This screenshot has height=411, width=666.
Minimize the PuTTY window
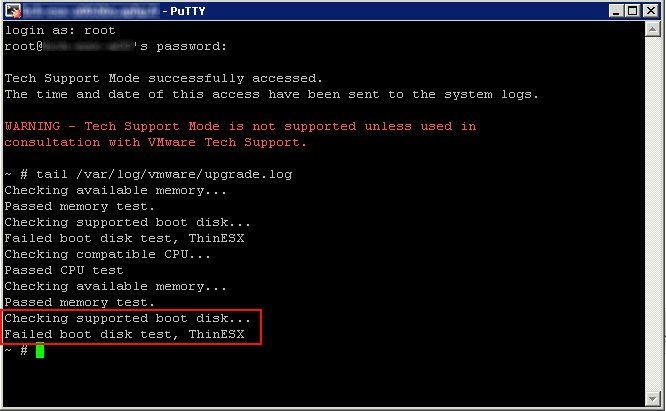coord(615,11)
